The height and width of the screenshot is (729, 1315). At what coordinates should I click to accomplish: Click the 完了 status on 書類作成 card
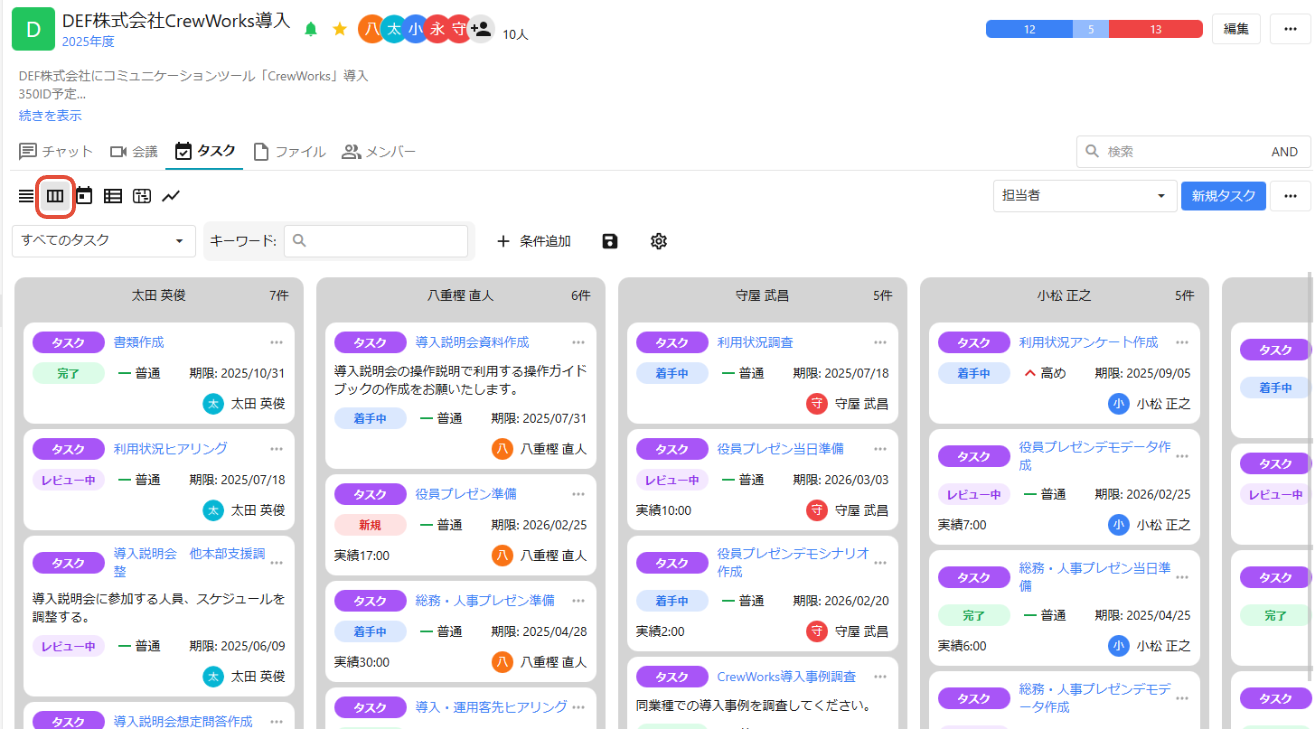pyautogui.click(x=68, y=374)
